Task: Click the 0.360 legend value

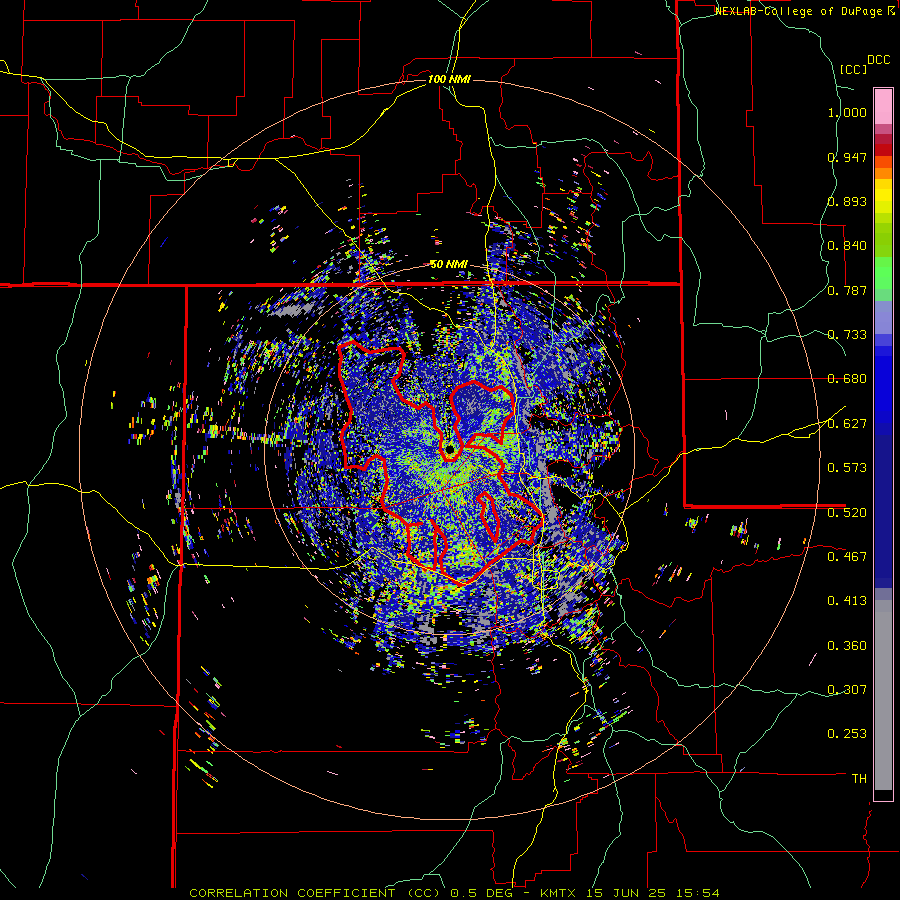Action: click(847, 646)
